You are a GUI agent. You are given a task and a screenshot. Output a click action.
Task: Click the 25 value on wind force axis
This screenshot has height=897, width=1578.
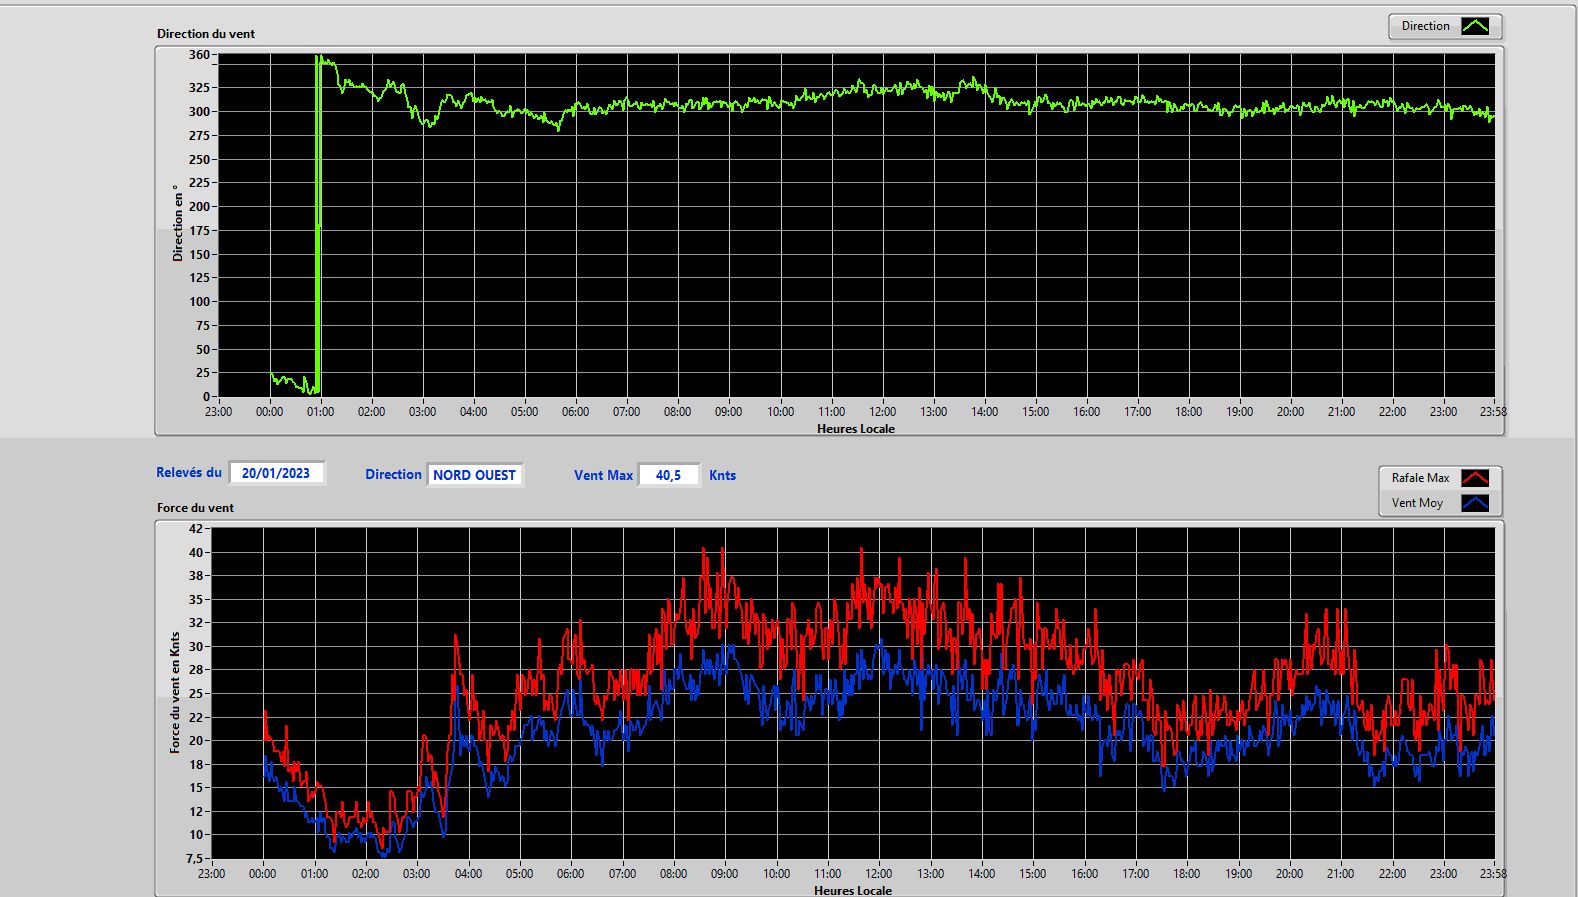(x=196, y=693)
